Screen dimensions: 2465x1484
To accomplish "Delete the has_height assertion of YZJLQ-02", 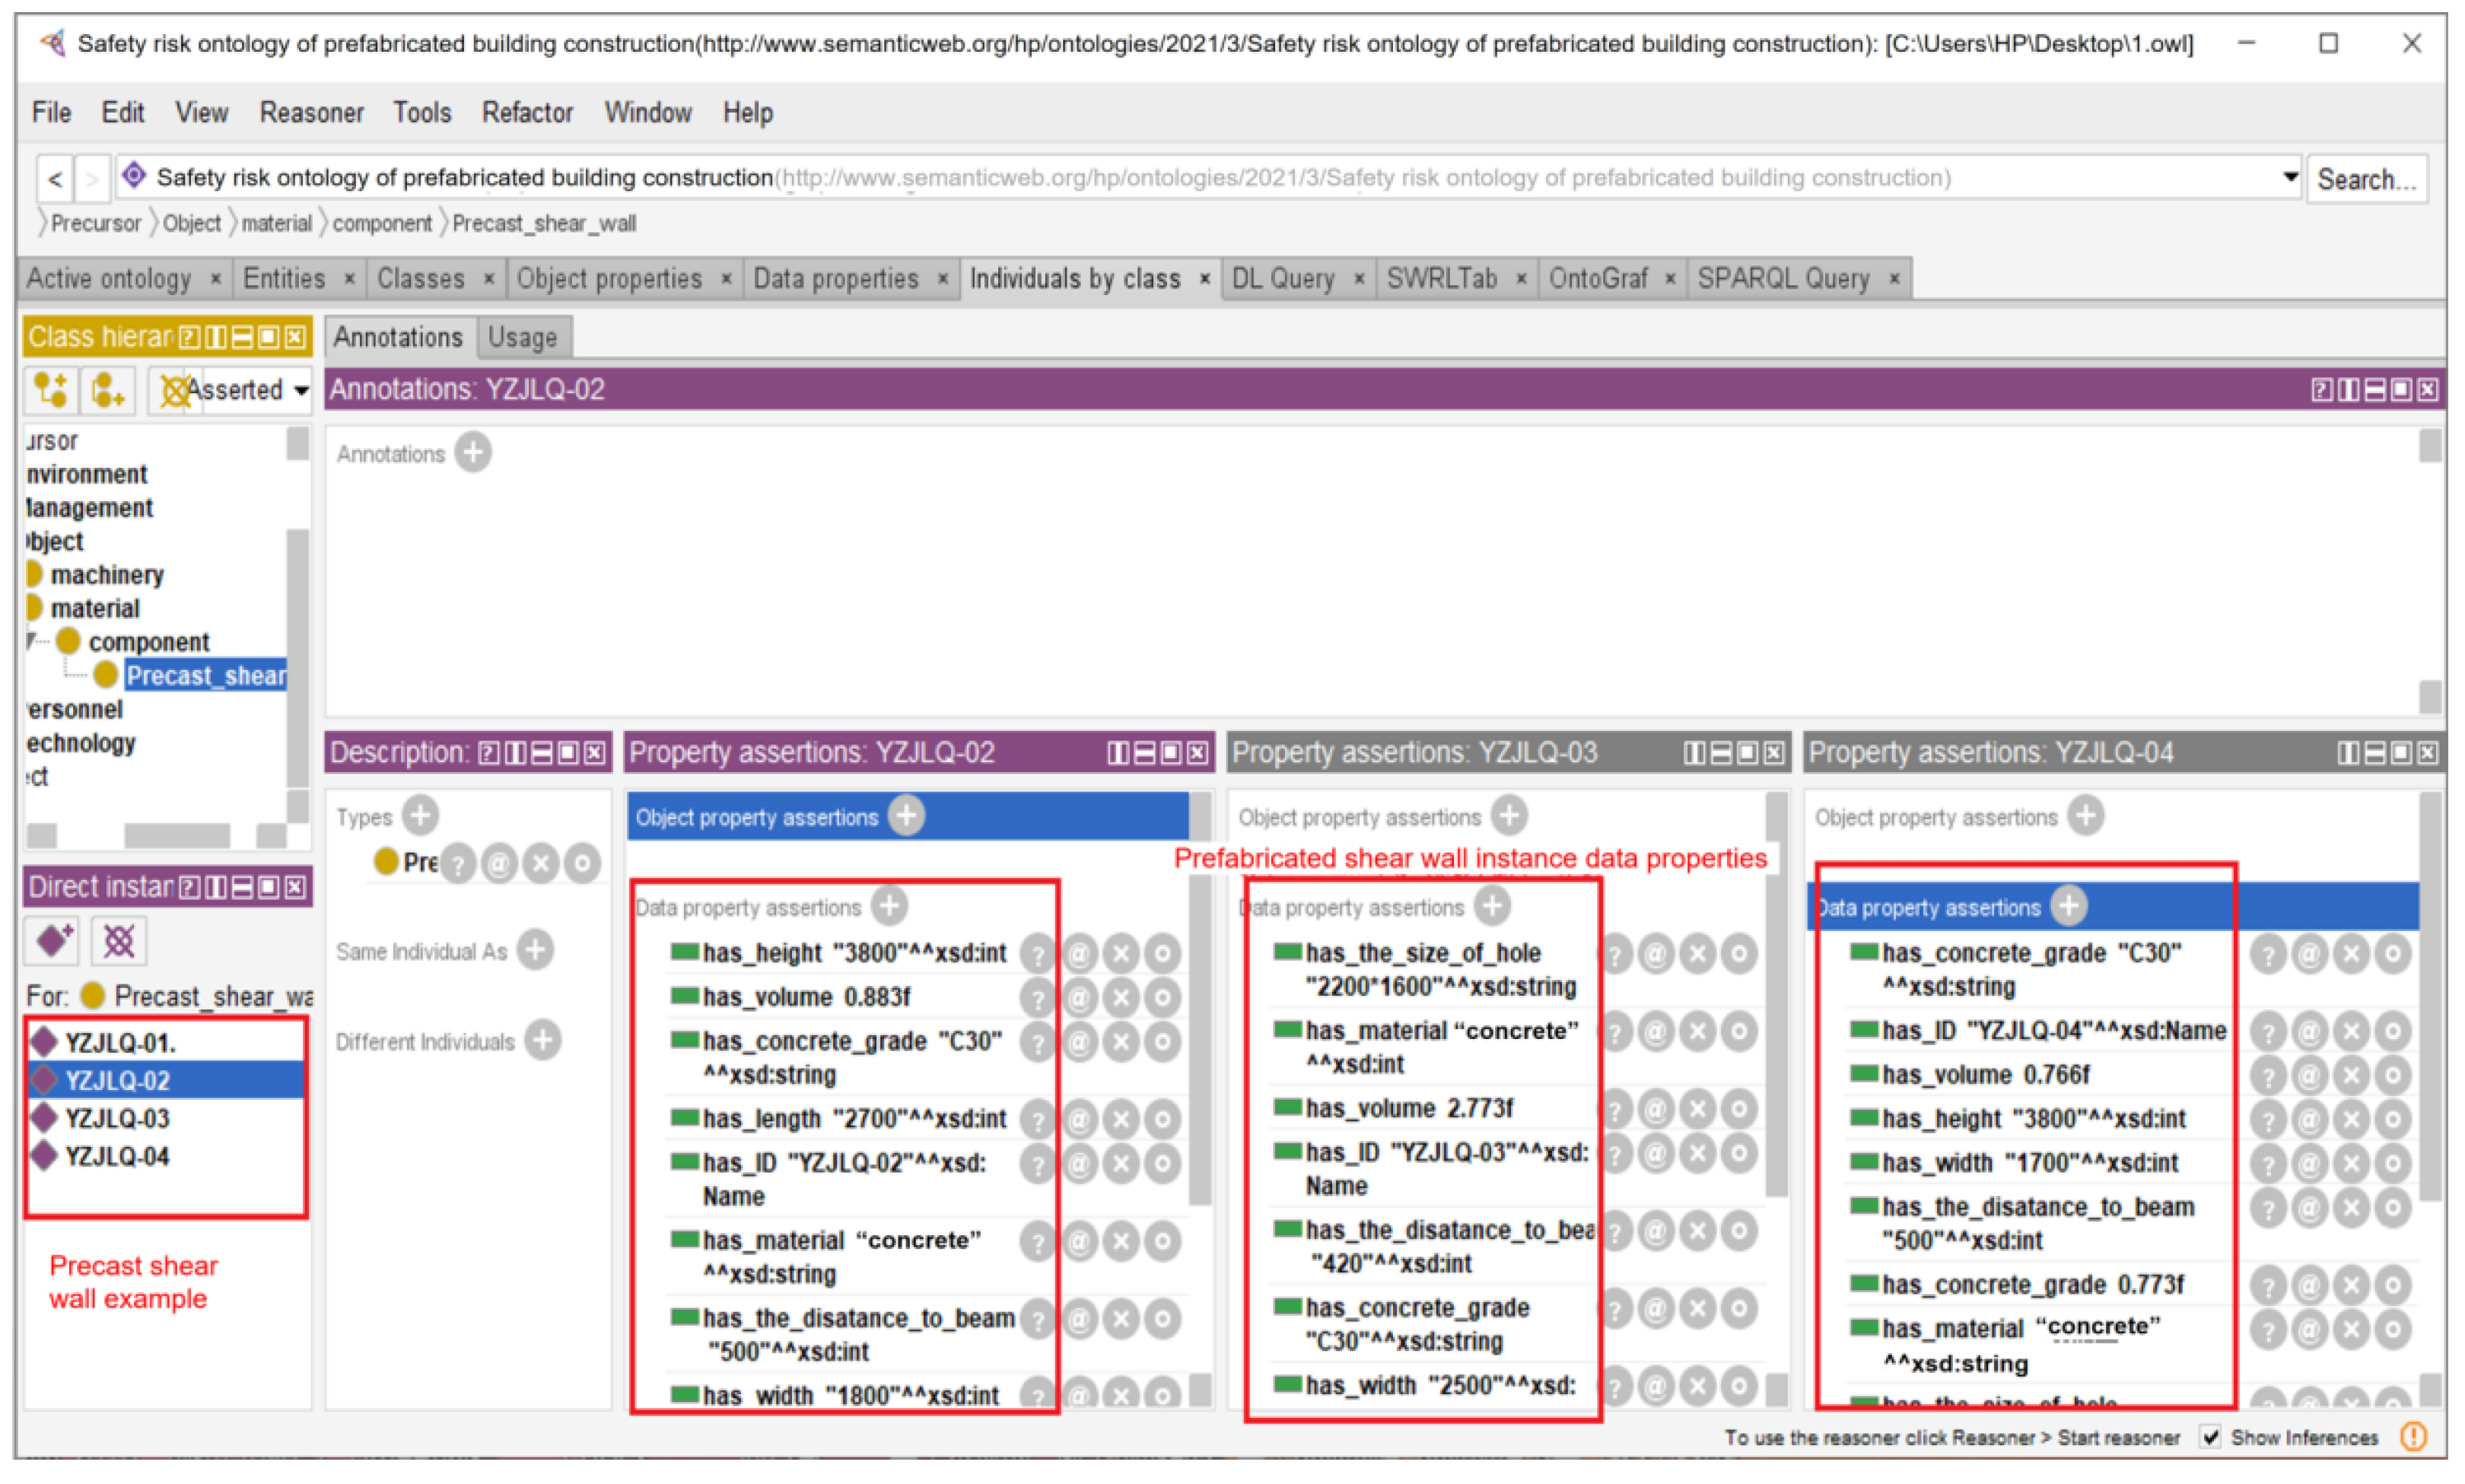I will 1121,953.
